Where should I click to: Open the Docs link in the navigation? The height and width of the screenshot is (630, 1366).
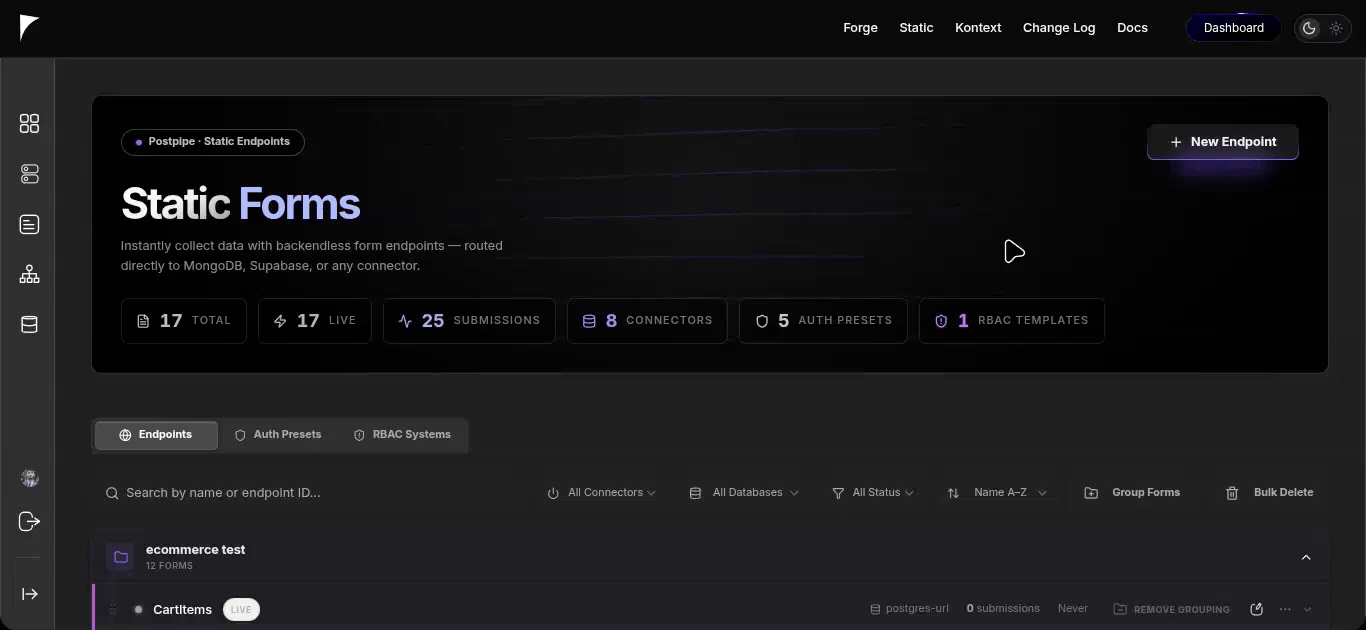[x=1132, y=28]
